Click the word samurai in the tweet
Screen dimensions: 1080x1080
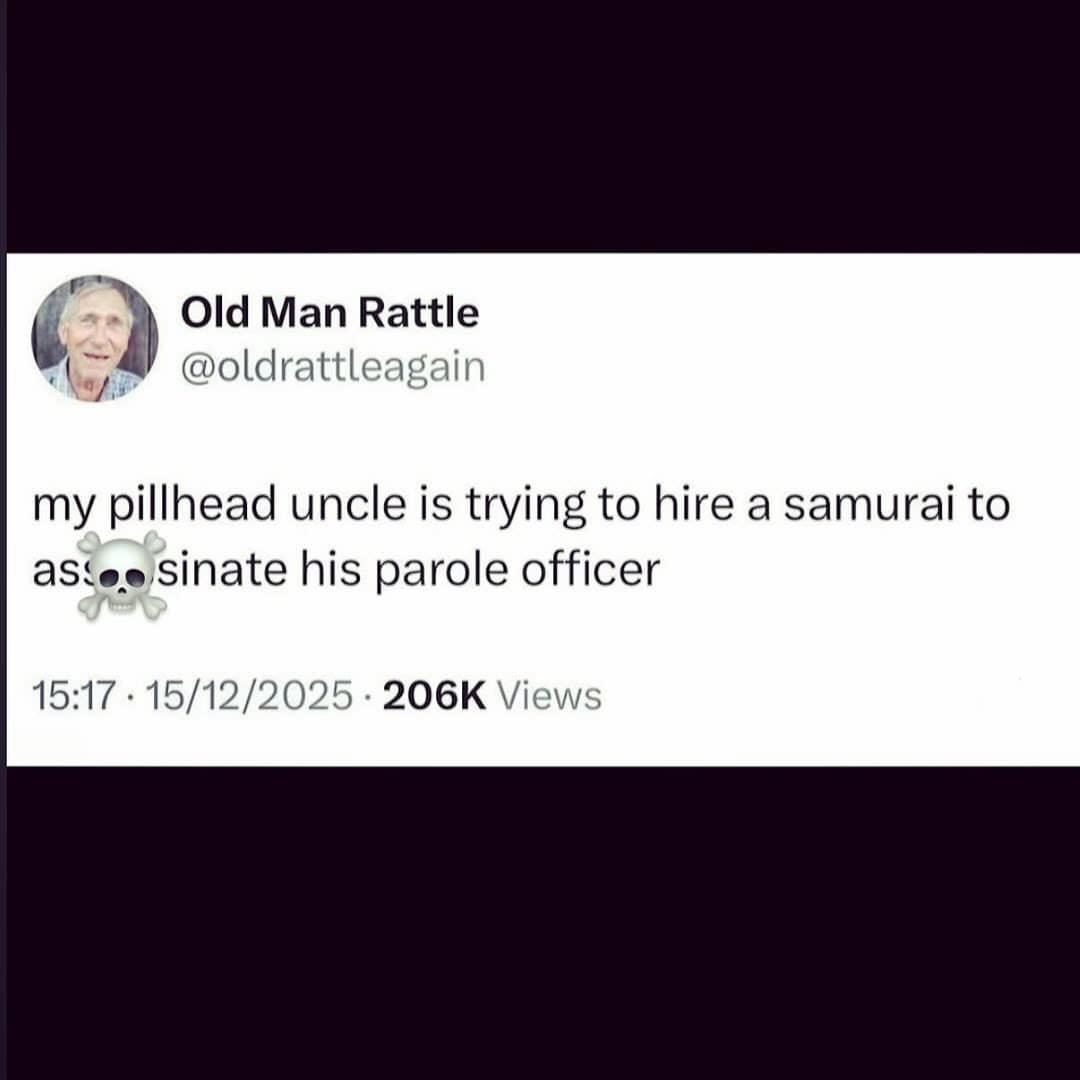868,504
